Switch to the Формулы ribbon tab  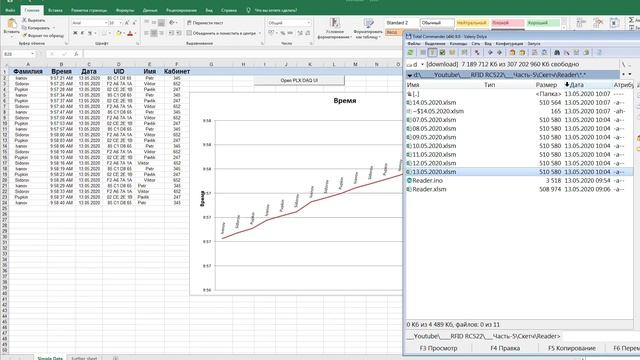[x=125, y=10]
